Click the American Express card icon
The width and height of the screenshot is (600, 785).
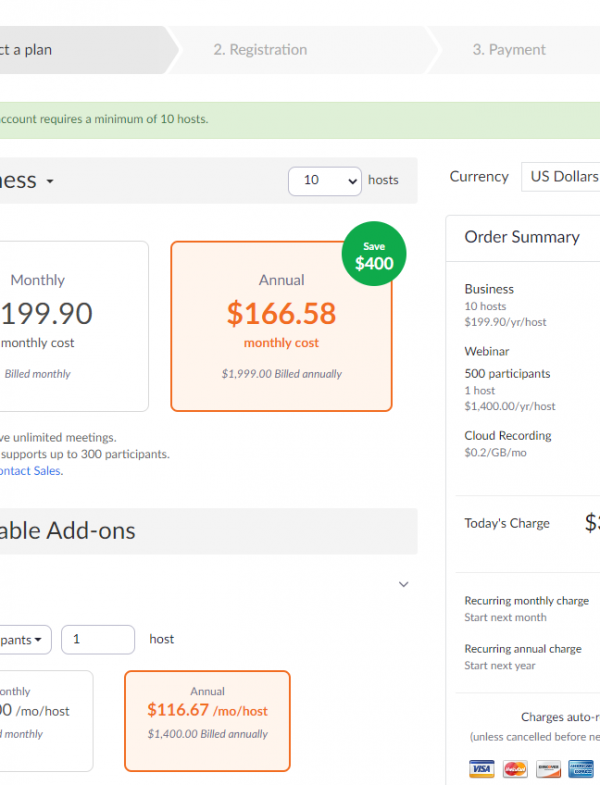[581, 768]
